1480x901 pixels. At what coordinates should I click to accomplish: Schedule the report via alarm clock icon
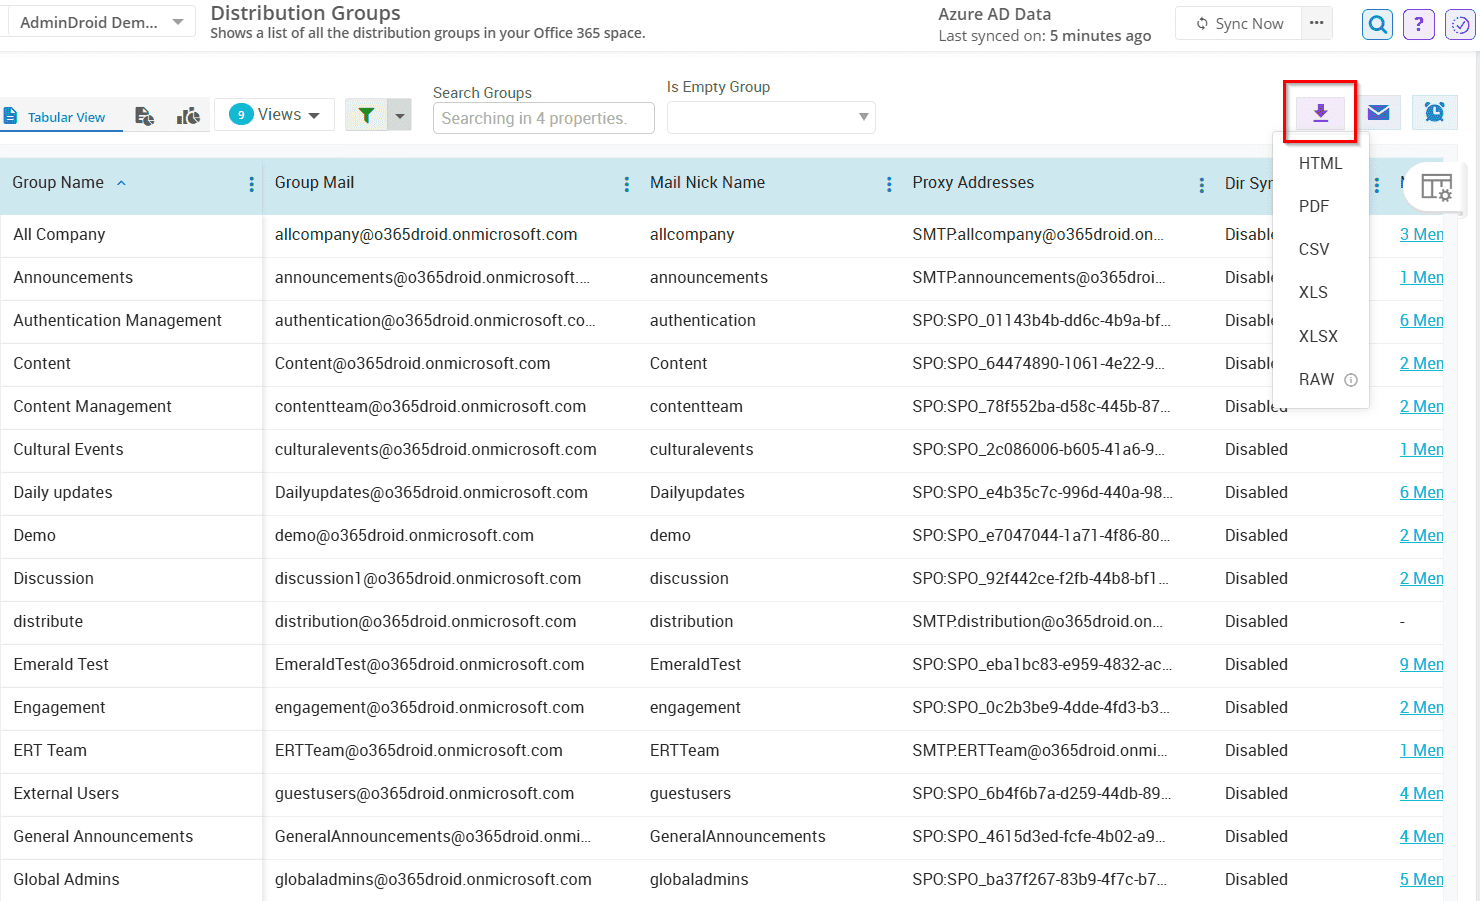pyautogui.click(x=1435, y=112)
